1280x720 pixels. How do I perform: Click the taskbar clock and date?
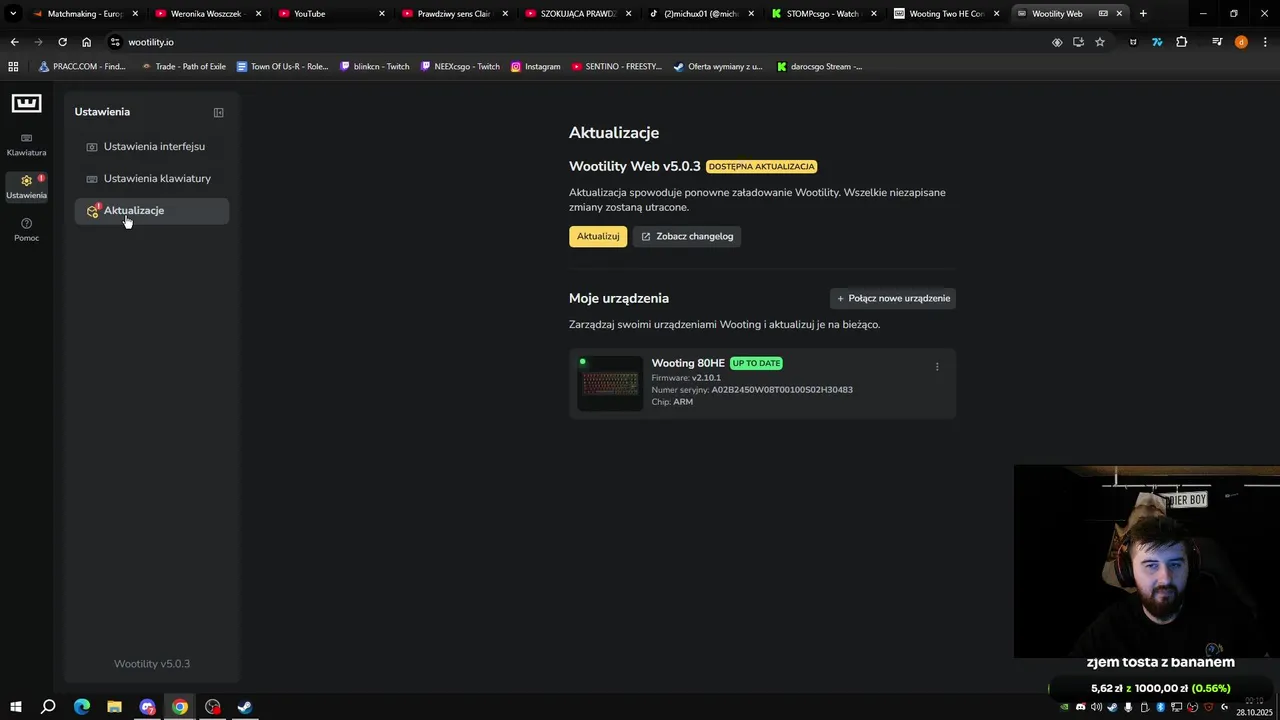(x=1254, y=707)
